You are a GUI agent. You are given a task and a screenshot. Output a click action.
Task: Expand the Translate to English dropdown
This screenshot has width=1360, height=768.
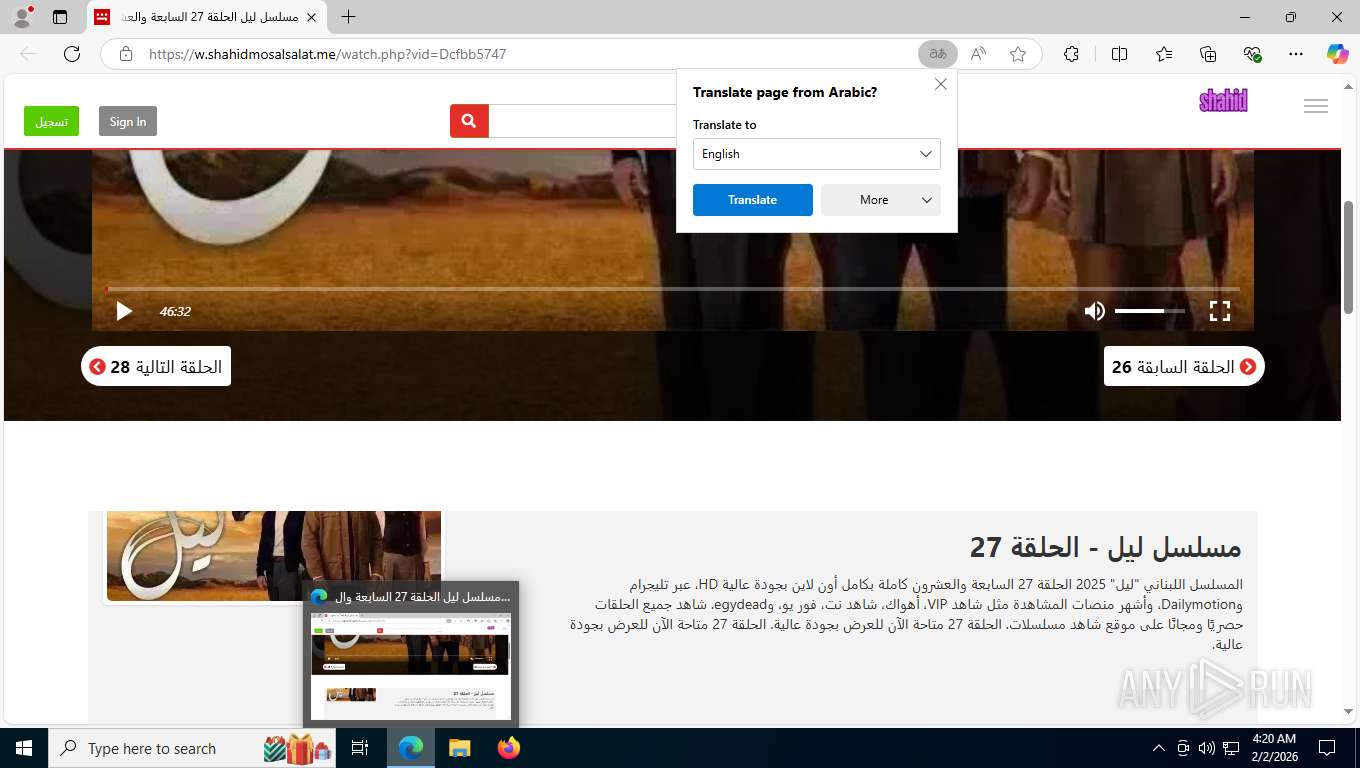tap(817, 154)
